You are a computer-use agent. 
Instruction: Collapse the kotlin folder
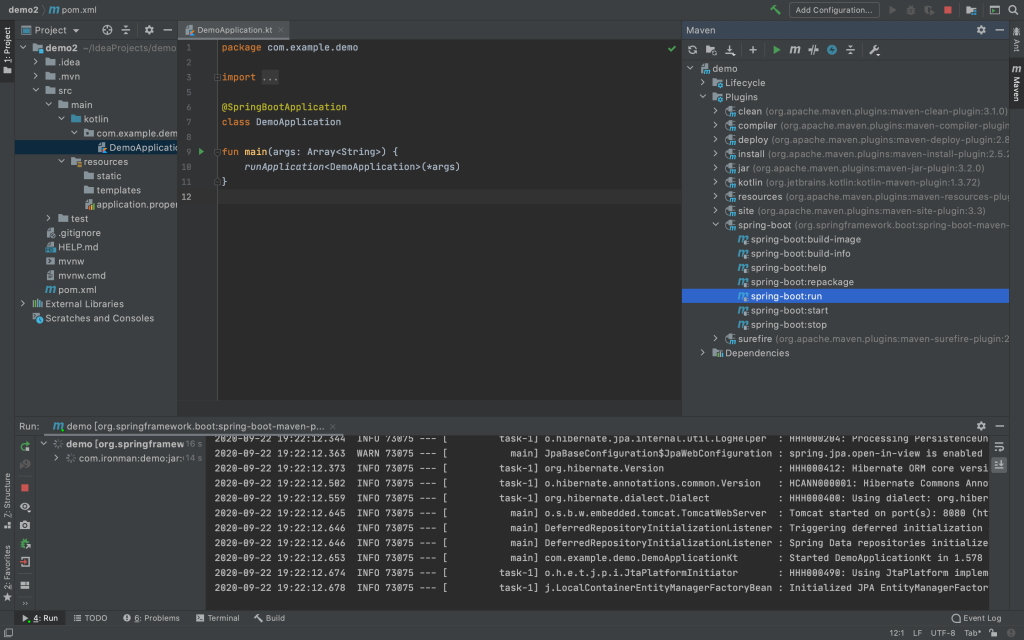click(x=61, y=119)
